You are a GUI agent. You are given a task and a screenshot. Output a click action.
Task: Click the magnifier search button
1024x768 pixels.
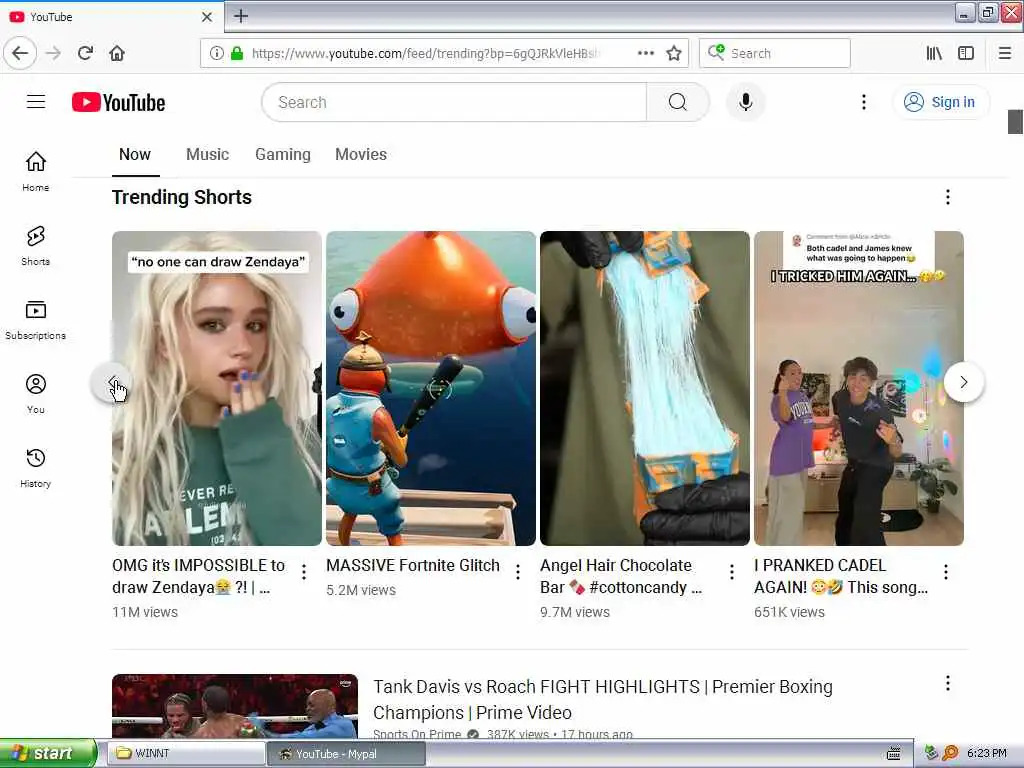click(x=677, y=103)
